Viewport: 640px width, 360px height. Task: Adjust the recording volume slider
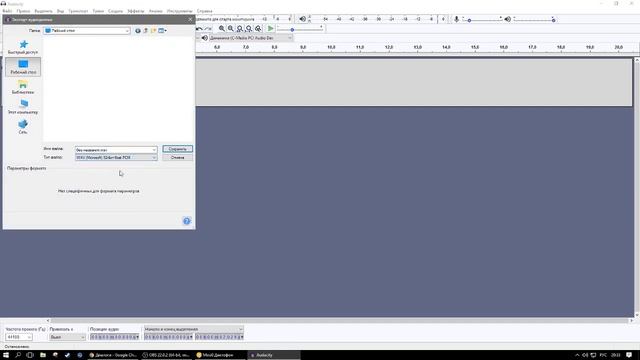tap(482, 19)
